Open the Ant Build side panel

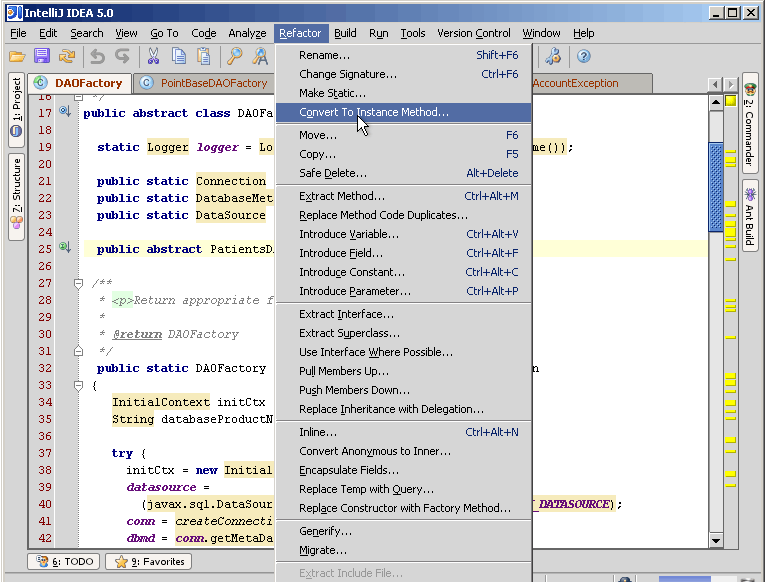click(x=750, y=216)
